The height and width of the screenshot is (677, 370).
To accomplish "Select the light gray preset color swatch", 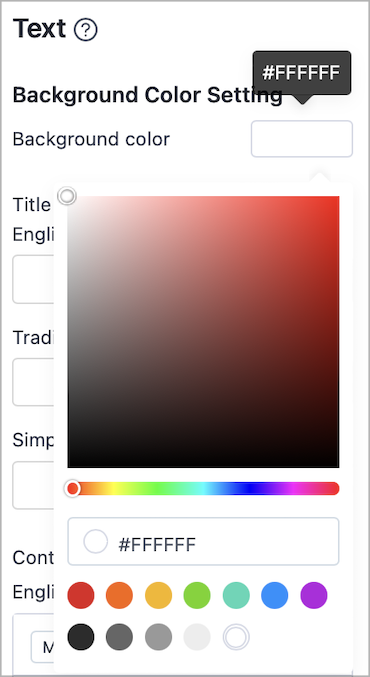I will click(197, 637).
